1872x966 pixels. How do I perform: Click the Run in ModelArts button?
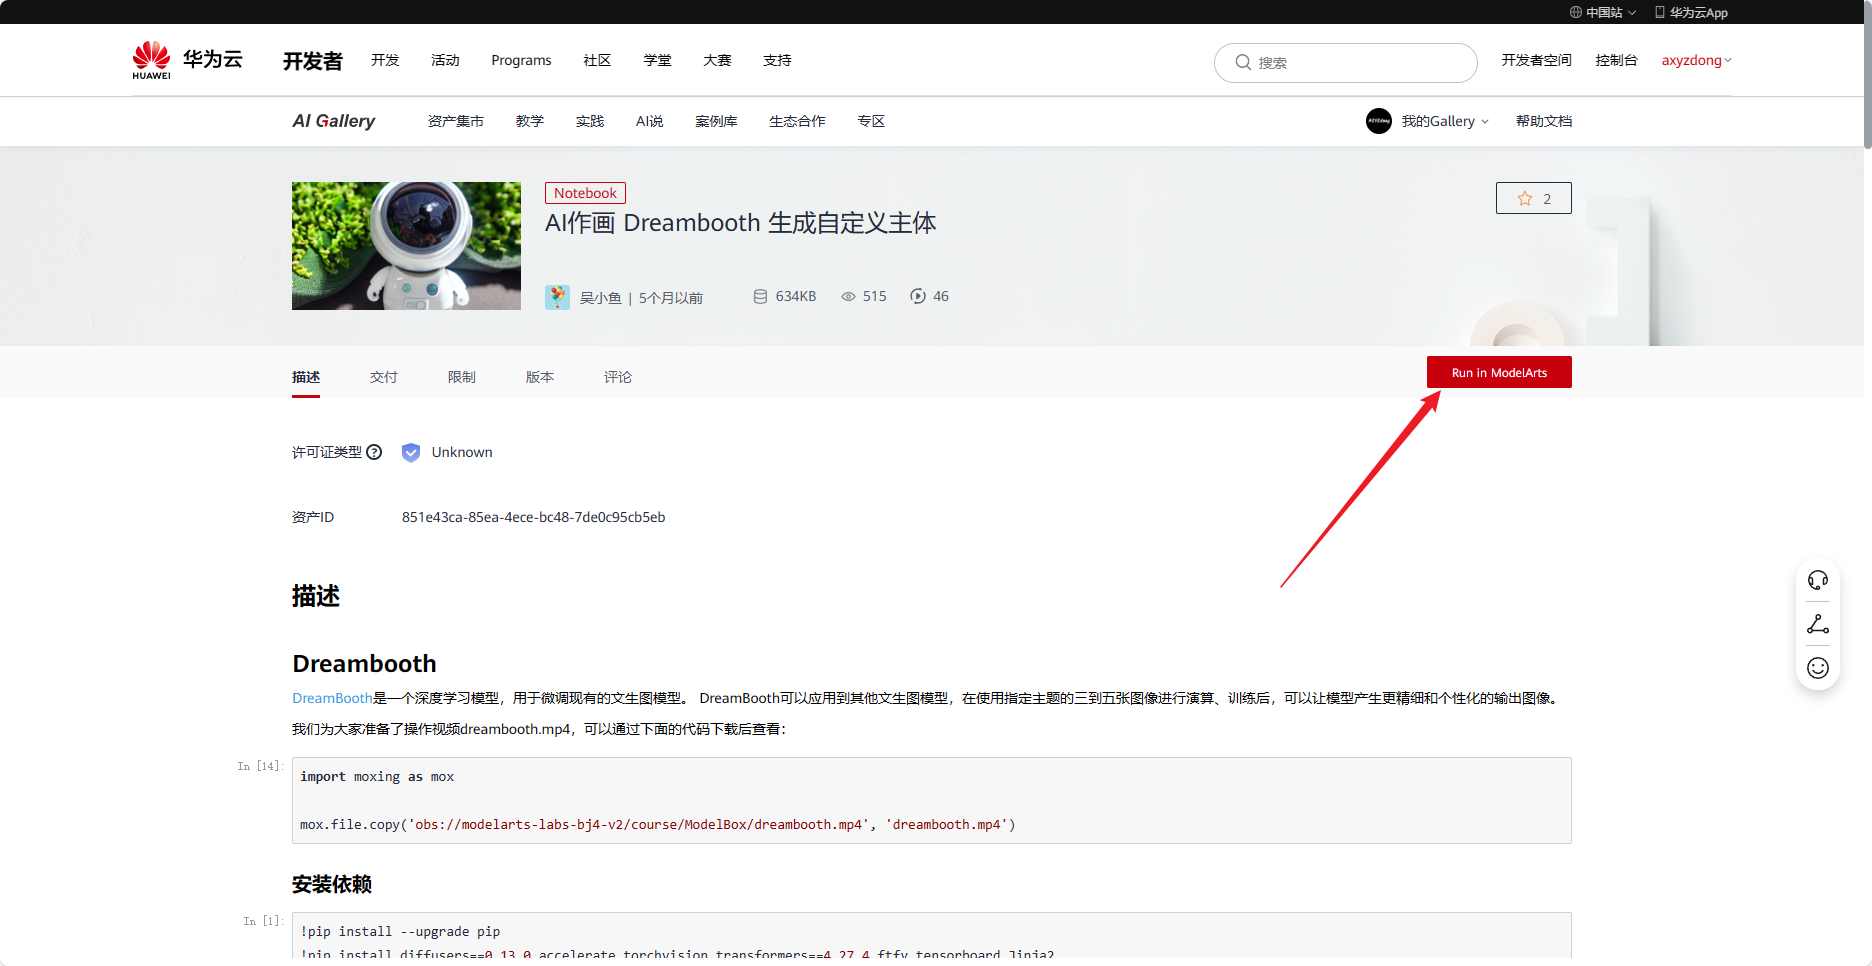click(1499, 372)
